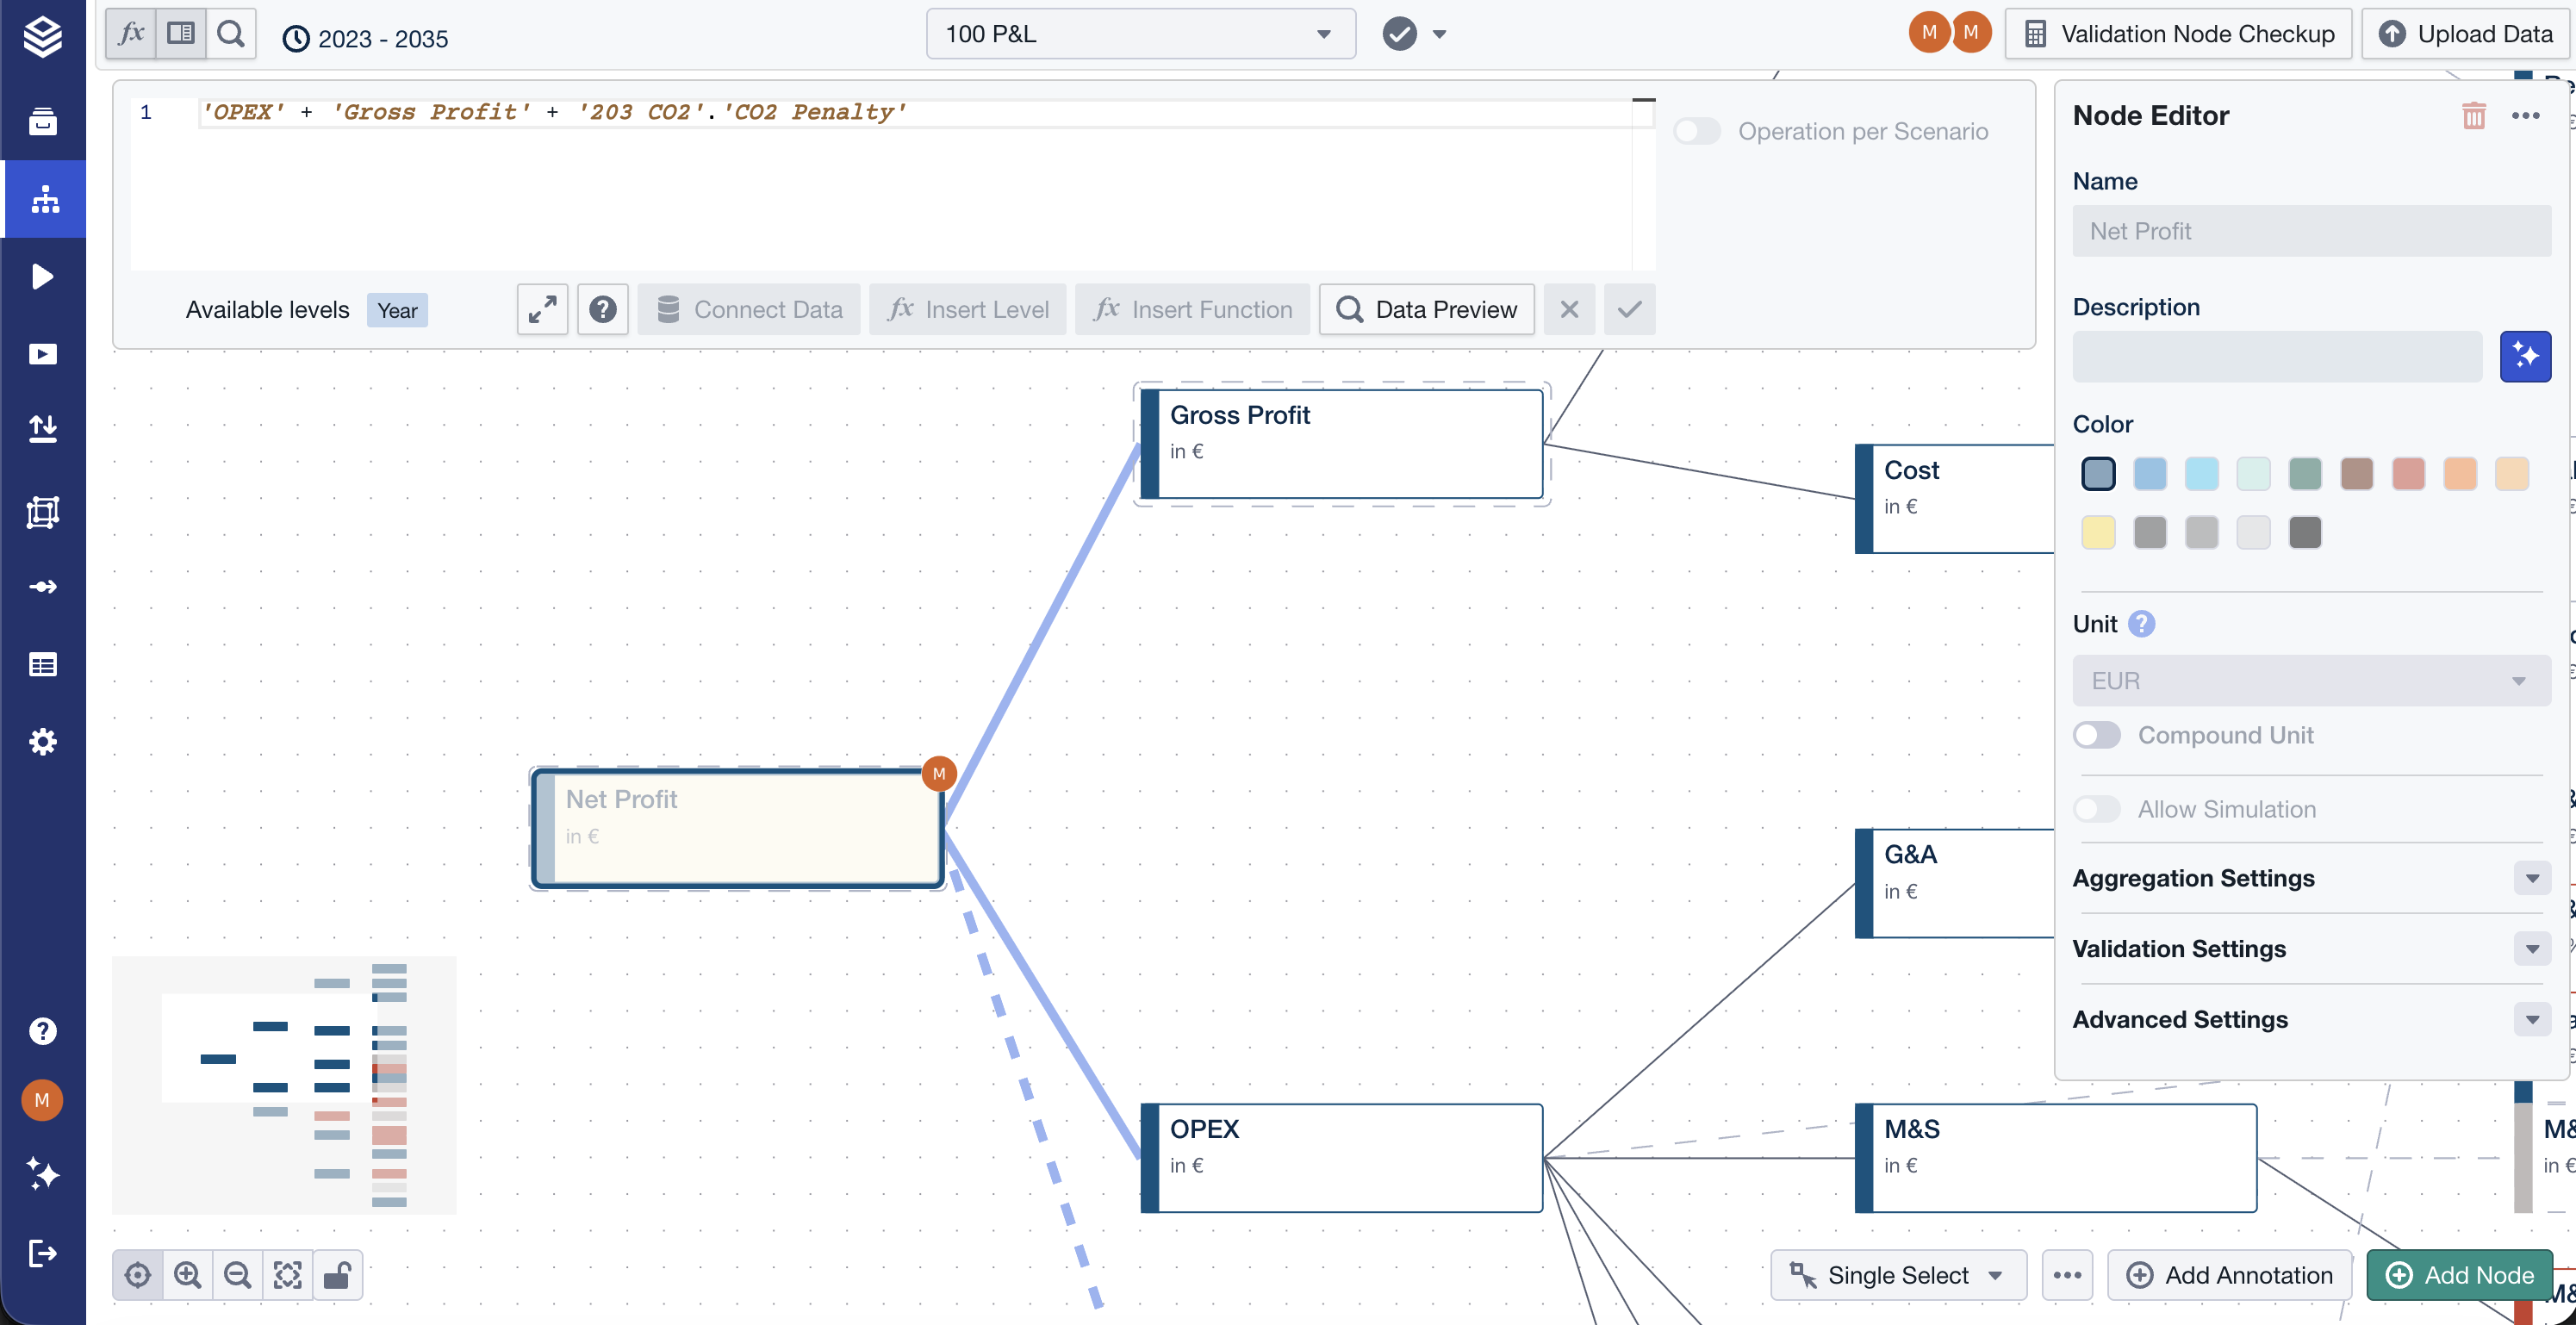Viewport: 2576px width, 1325px height.
Task: Click the AI description generator sparkle button
Action: coord(2524,356)
